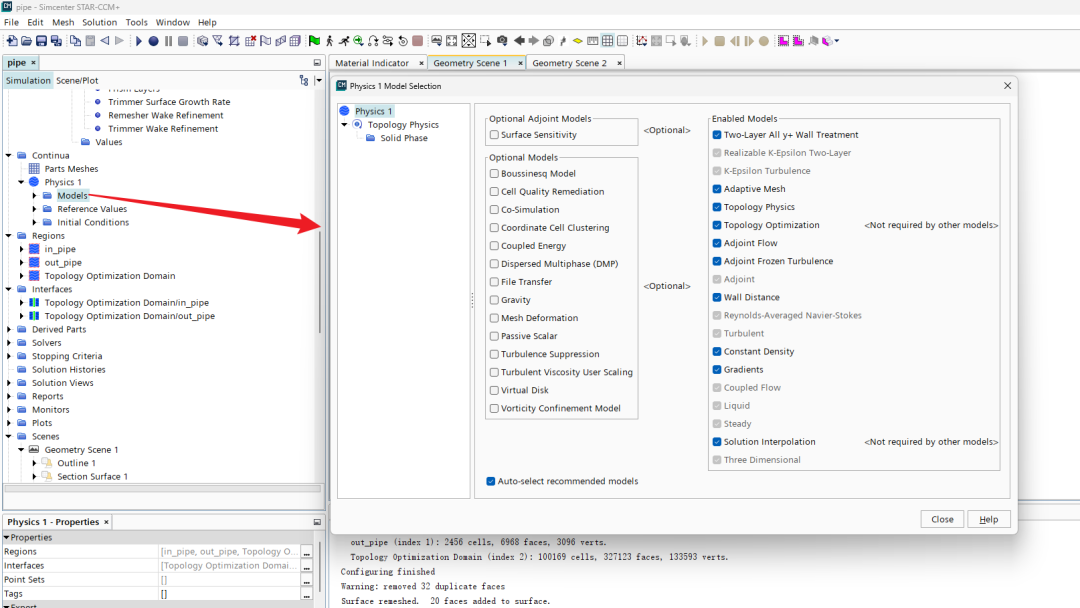Switch to the Scene/Plot tab
1080x608 pixels.
click(x=77, y=81)
